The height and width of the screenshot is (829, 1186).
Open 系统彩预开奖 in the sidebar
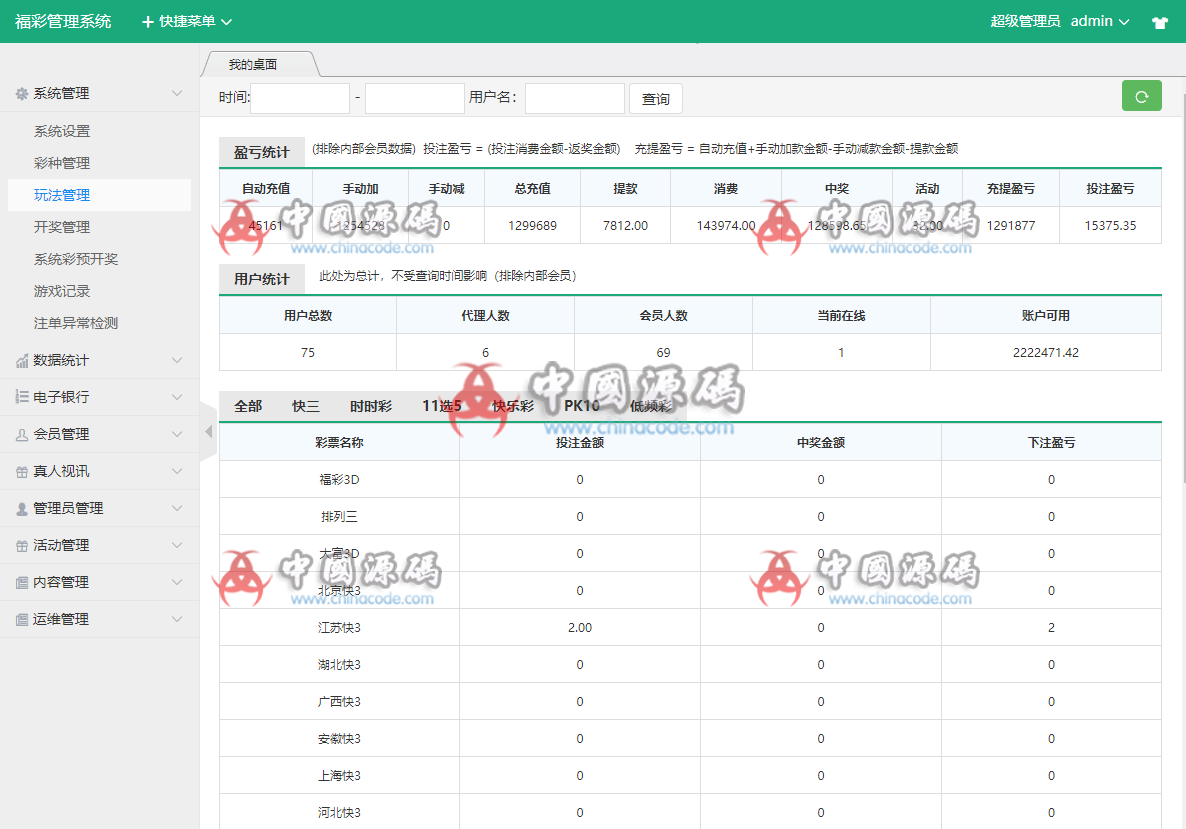coord(76,259)
